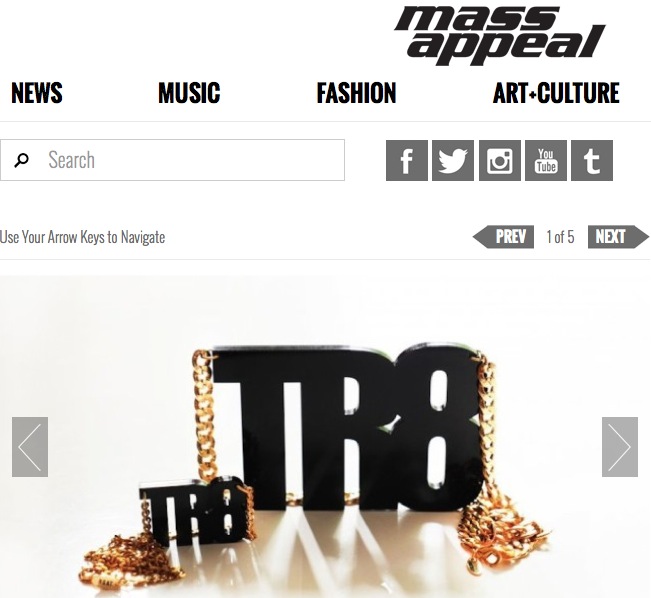
Task: Open the Twitter bird icon
Action: (453, 160)
